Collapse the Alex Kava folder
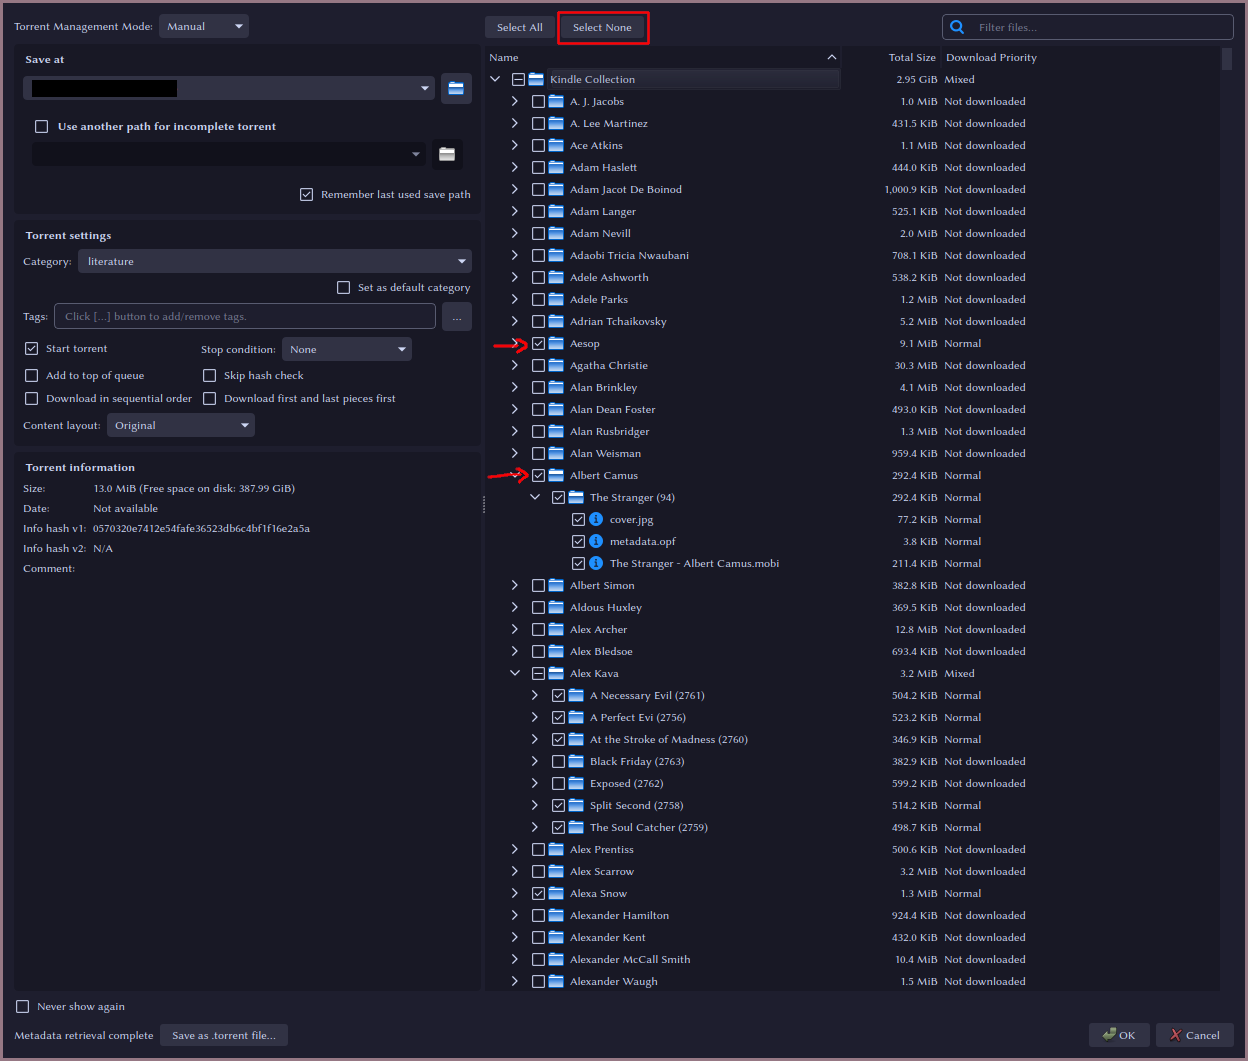This screenshot has height=1061, width=1248. [515, 673]
